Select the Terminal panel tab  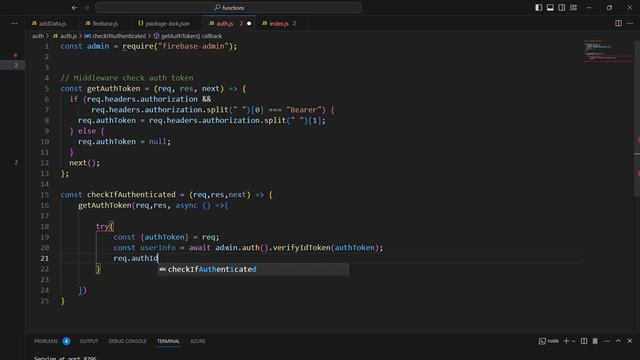pos(168,341)
